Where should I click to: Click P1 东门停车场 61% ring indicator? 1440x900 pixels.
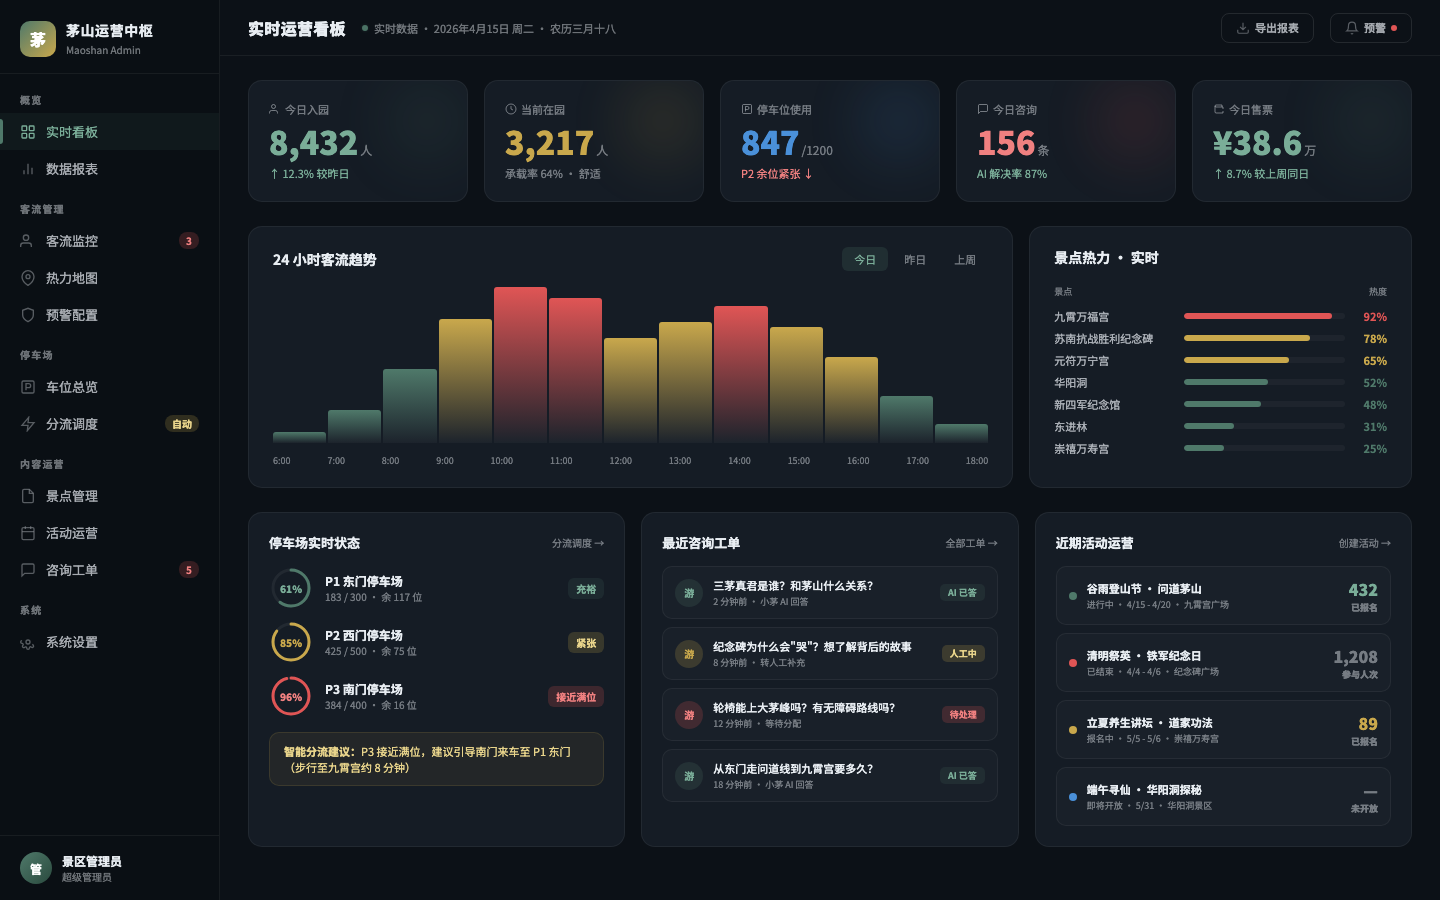pyautogui.click(x=291, y=589)
